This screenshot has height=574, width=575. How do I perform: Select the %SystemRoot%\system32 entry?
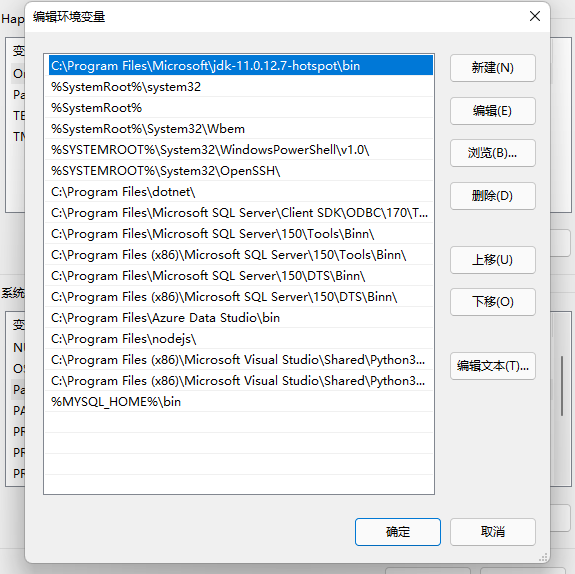(x=239, y=87)
